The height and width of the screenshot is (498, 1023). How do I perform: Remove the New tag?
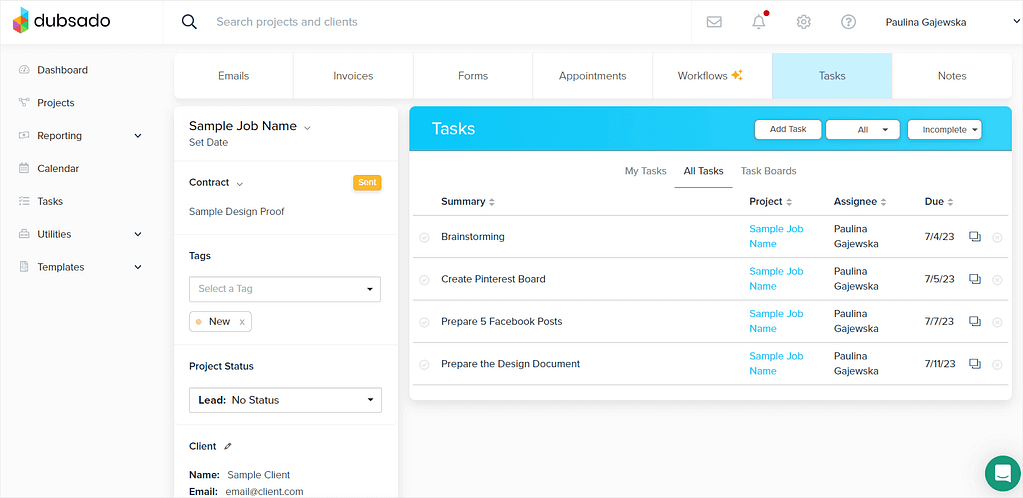[x=242, y=322]
